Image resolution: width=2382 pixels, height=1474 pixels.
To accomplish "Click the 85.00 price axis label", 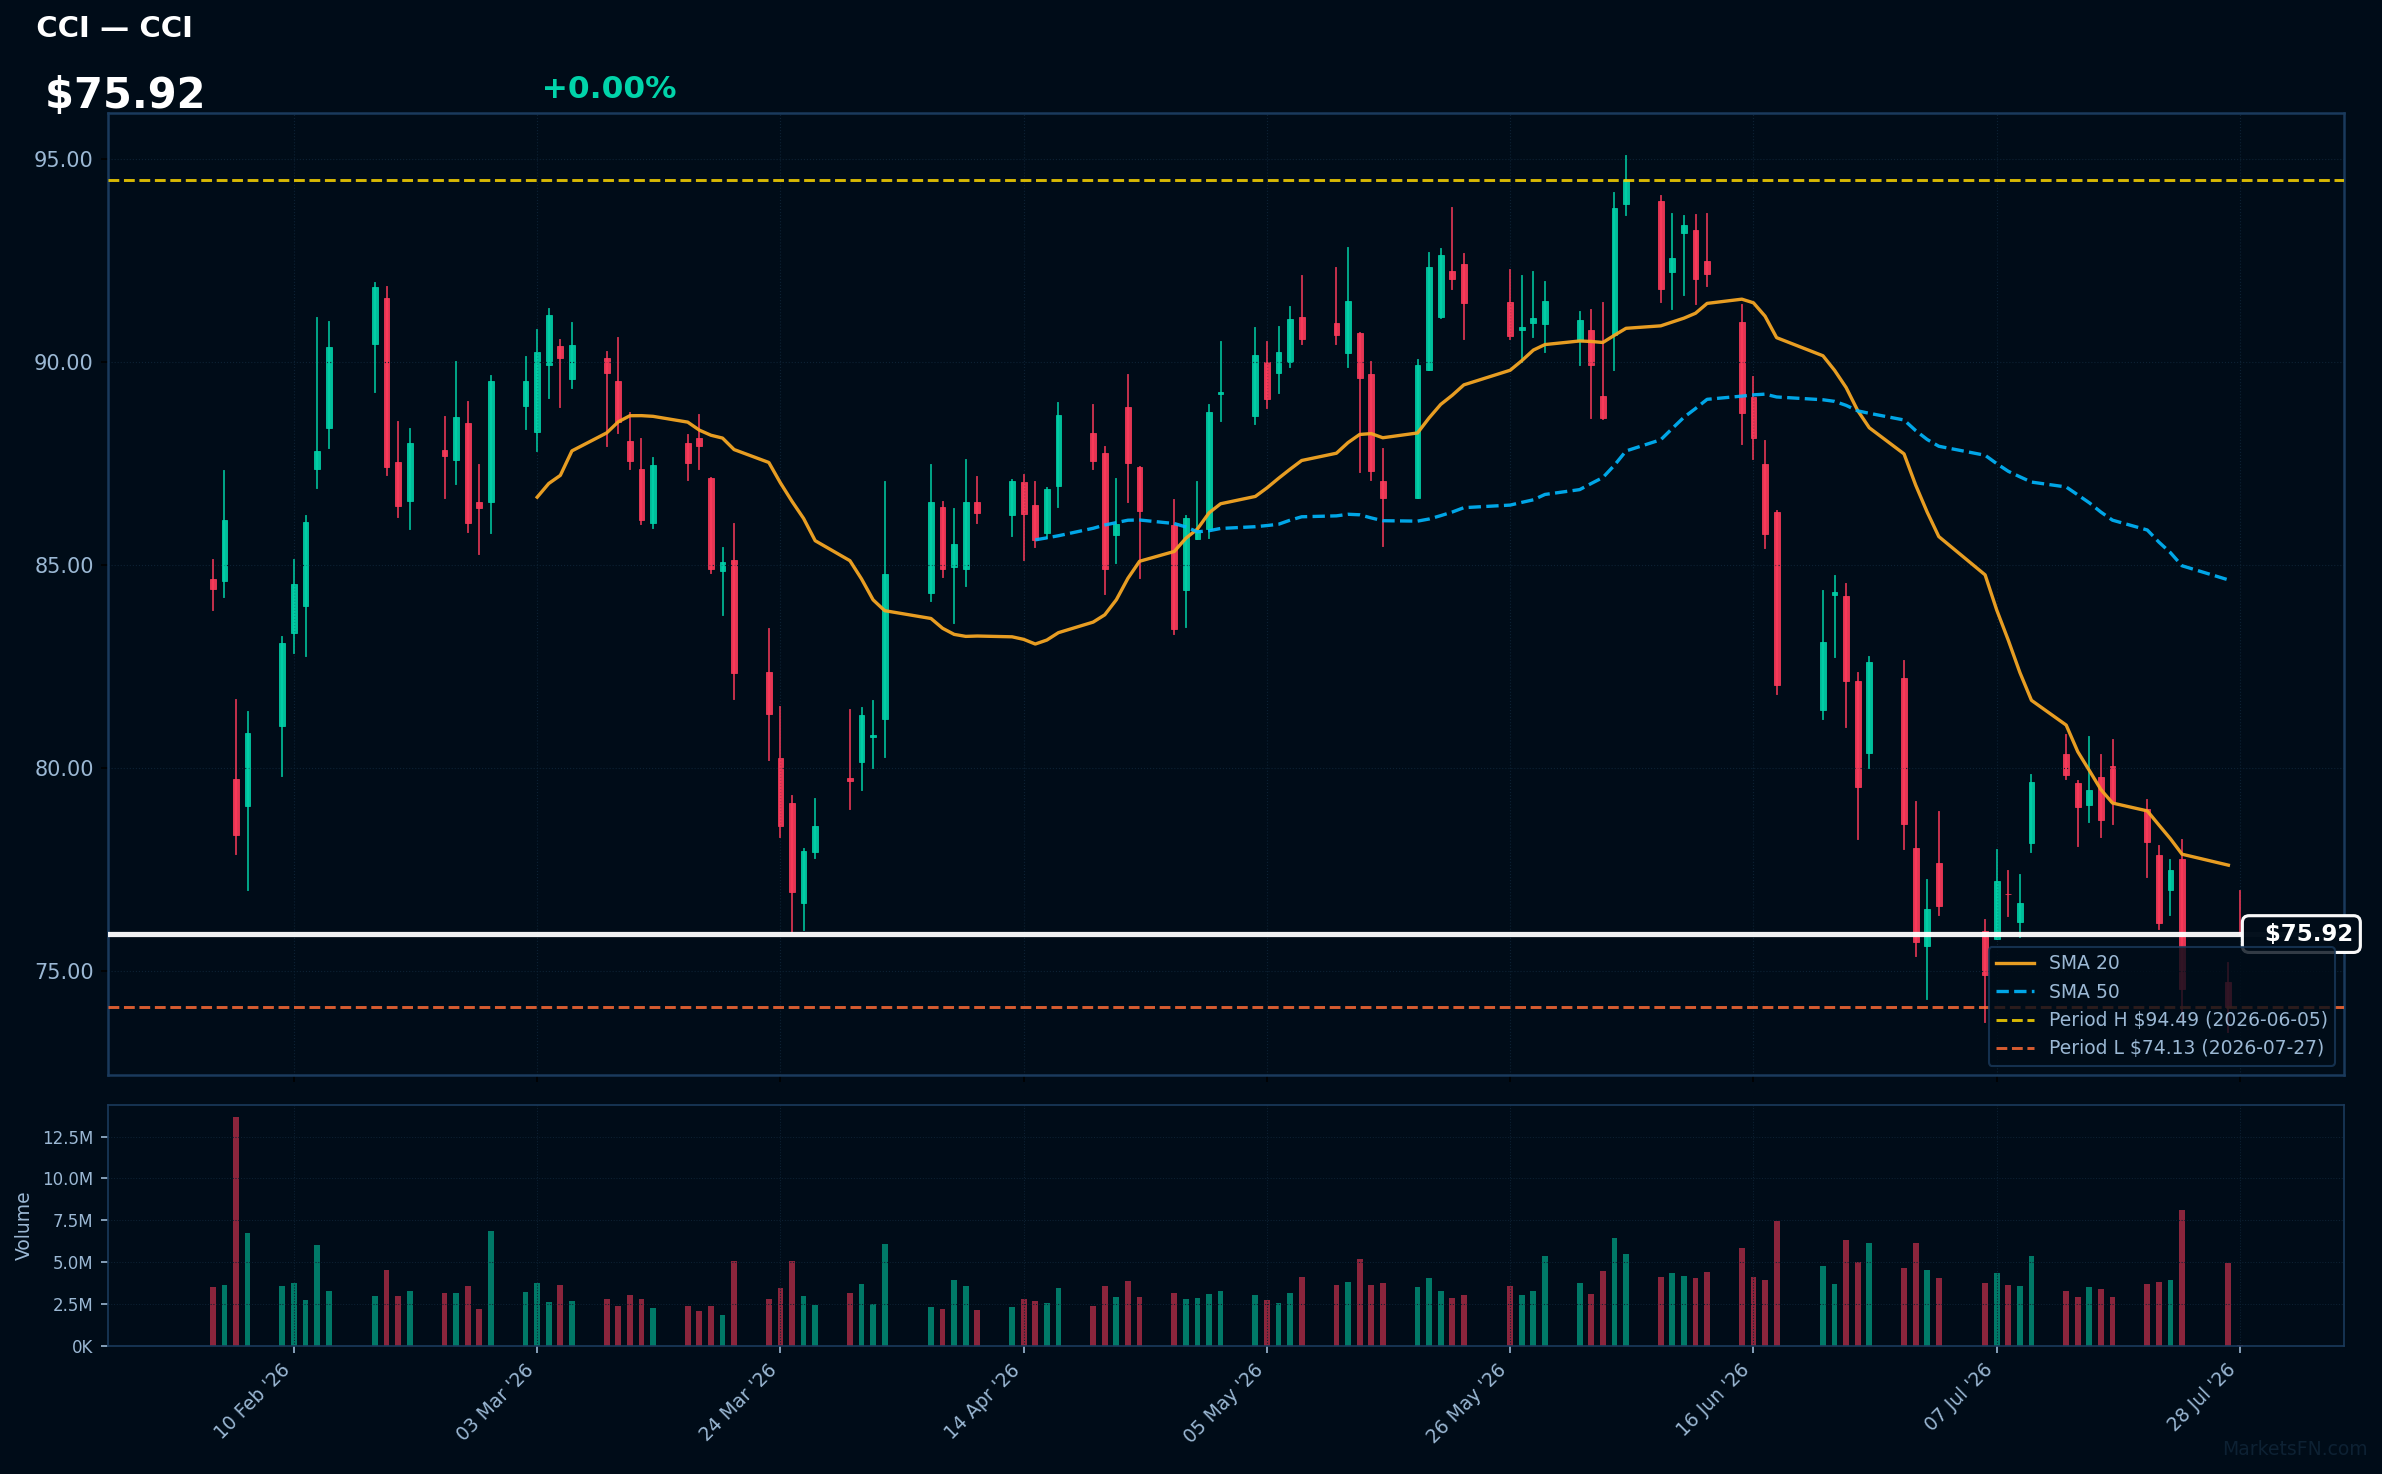I will pos(64,566).
